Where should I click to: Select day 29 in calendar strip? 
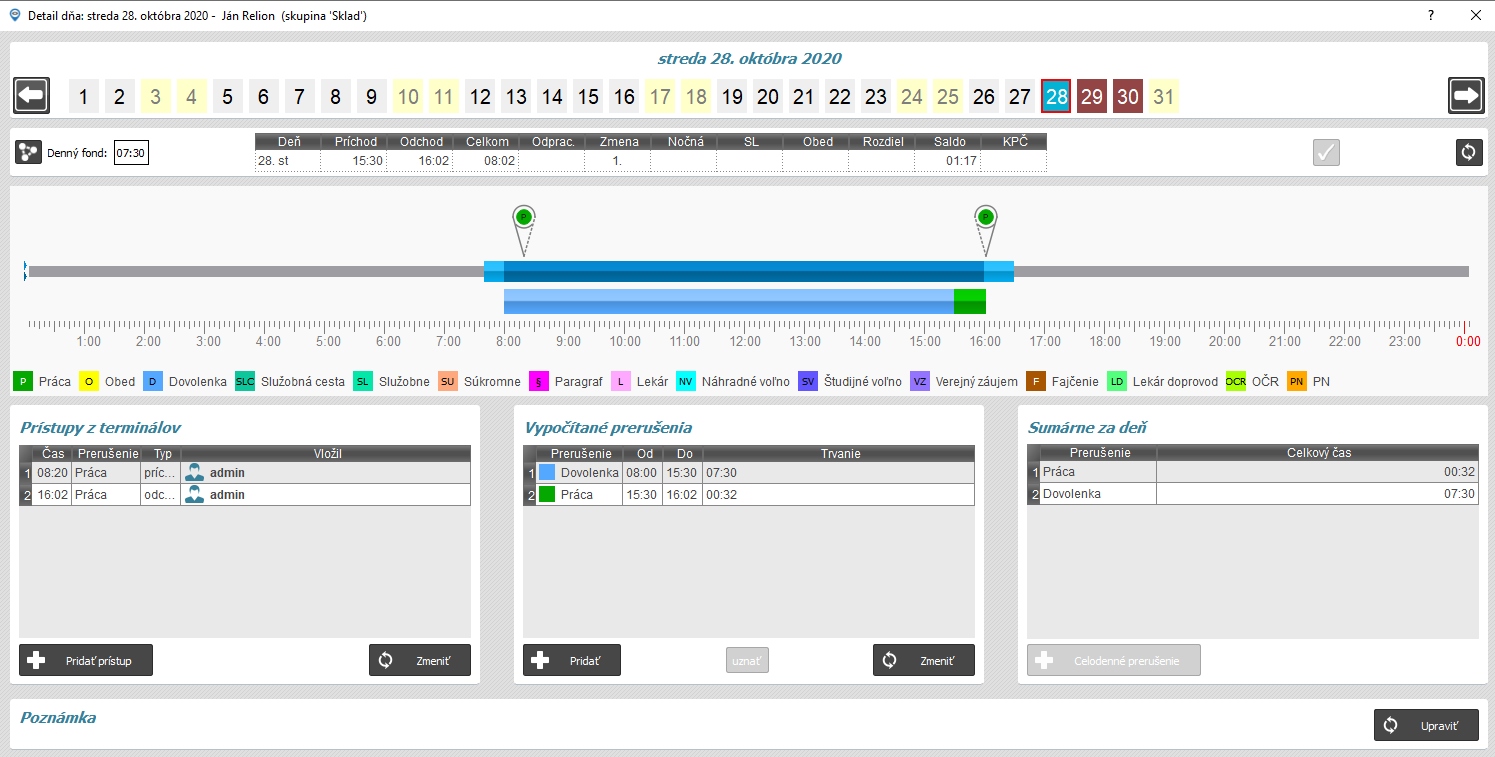coord(1092,97)
